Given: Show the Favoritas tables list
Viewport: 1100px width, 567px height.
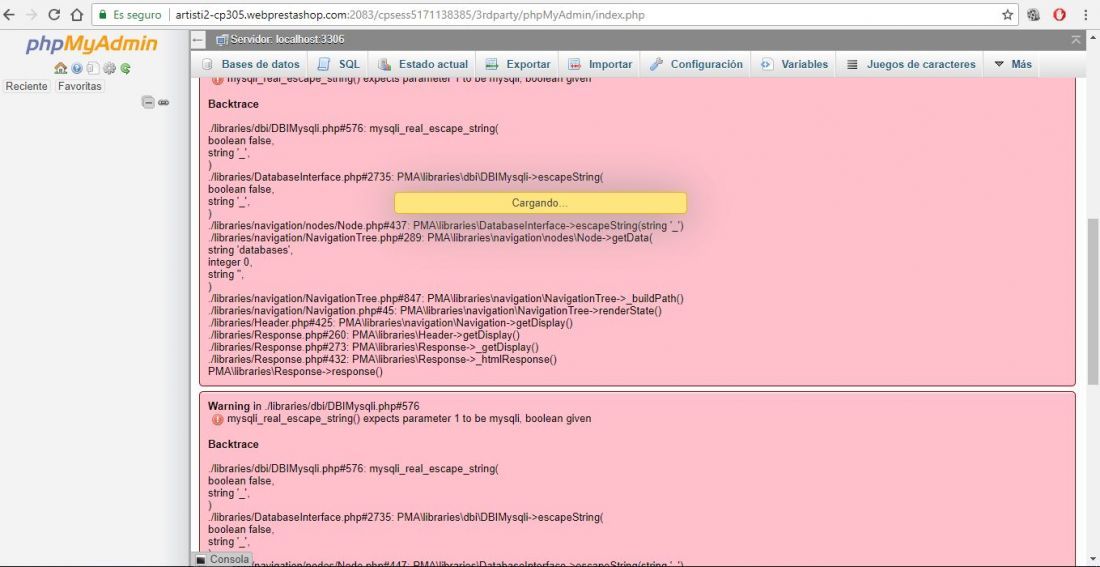Looking at the screenshot, I should tap(79, 86).
